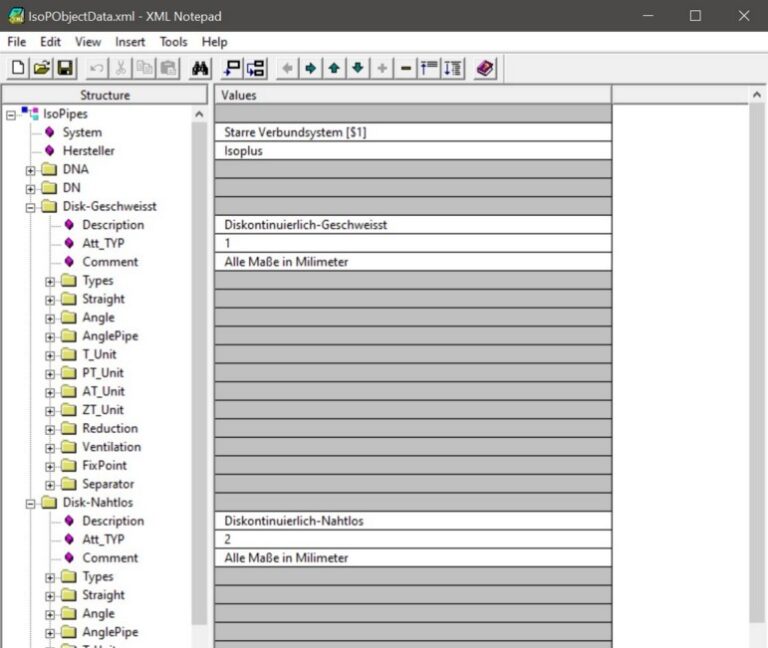Click the Att_TYP value '2' field
The height and width of the screenshot is (648, 768).
tap(413, 539)
